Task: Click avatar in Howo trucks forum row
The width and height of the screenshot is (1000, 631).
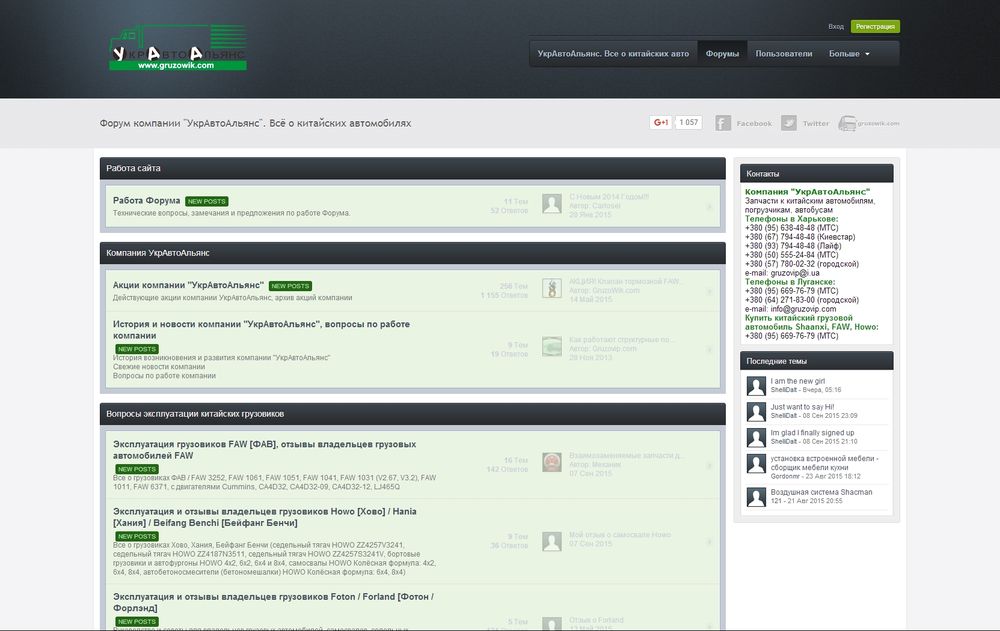Action: [552, 541]
